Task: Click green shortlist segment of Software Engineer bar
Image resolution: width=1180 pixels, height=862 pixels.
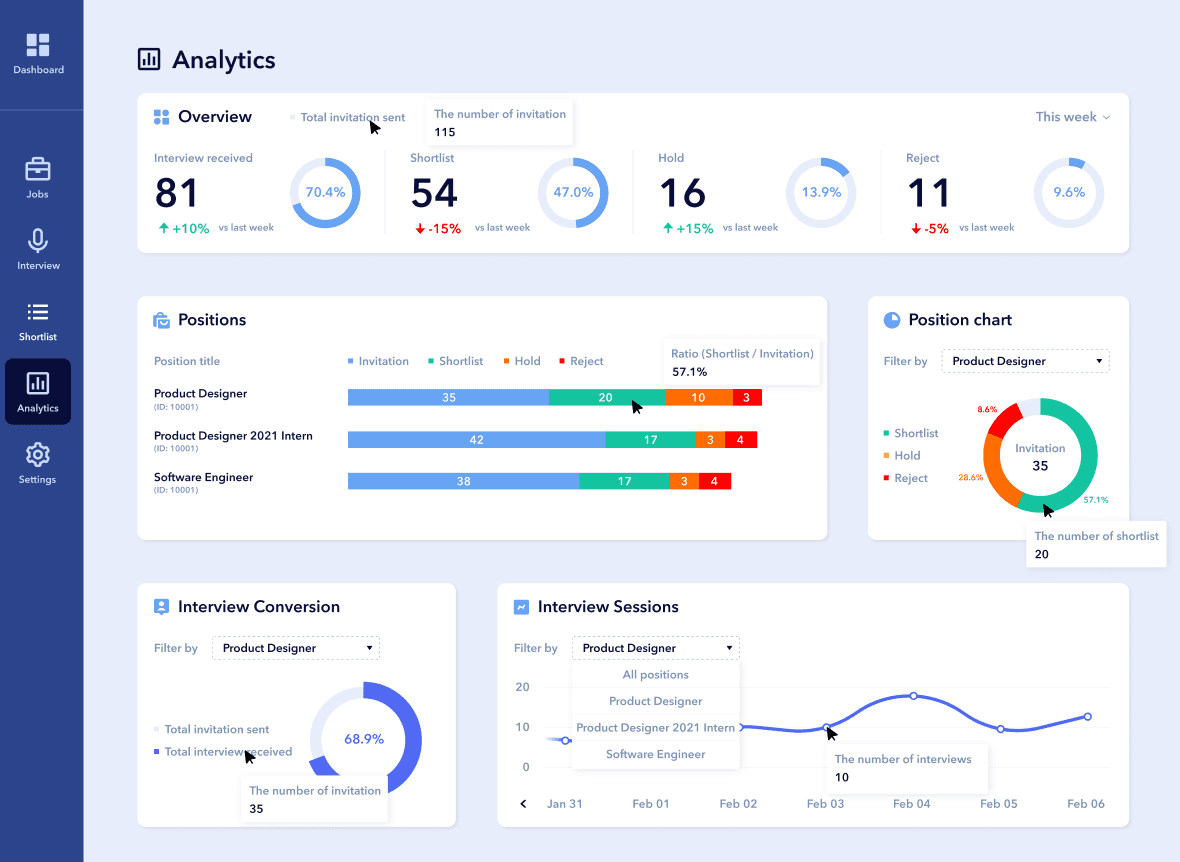Action: pos(624,481)
